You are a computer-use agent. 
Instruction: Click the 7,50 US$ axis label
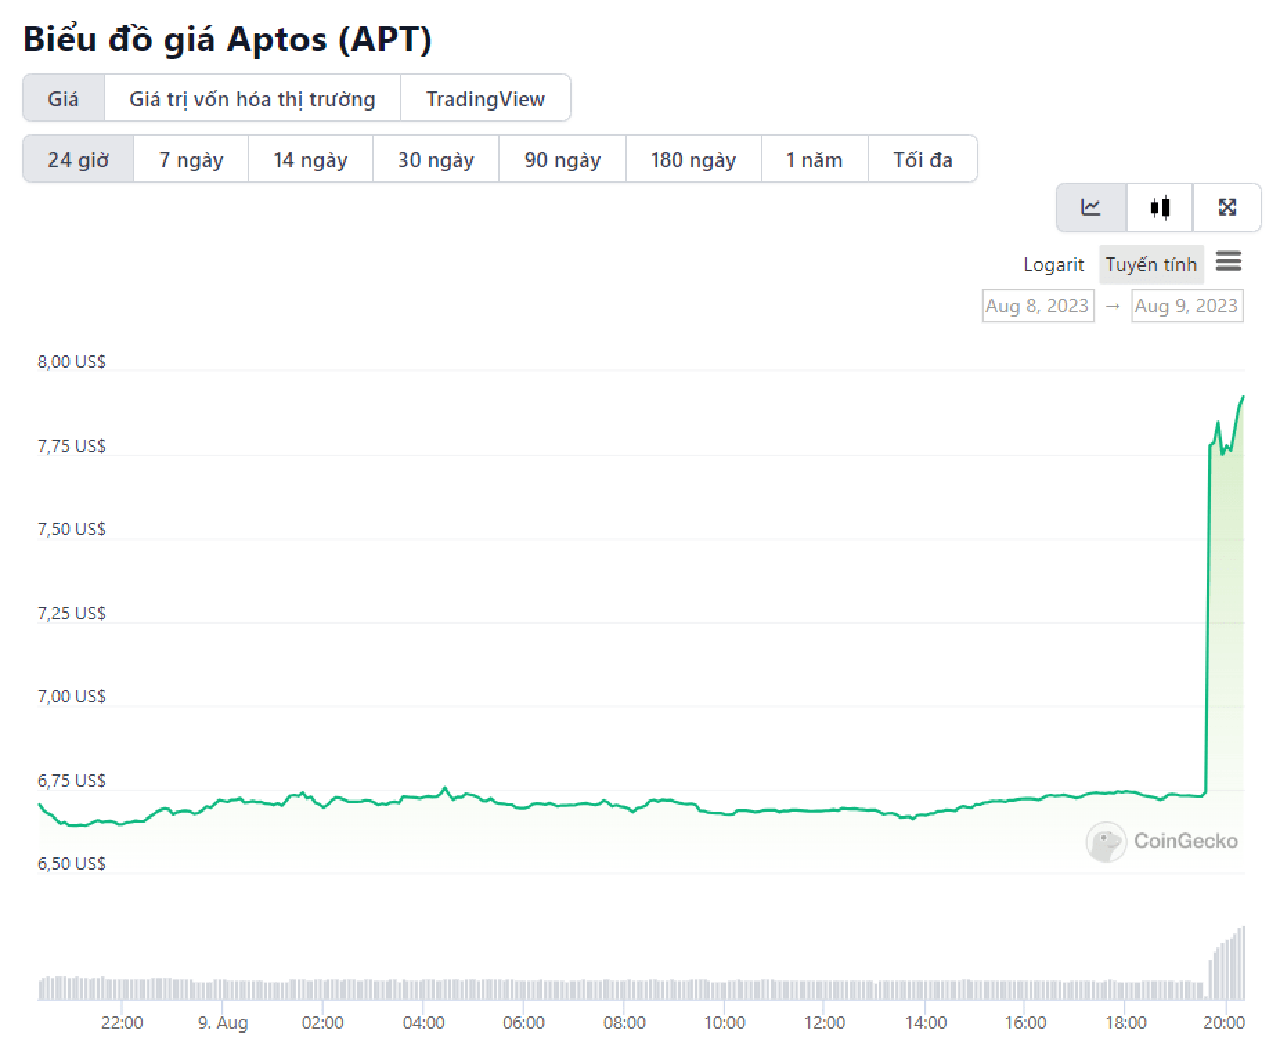72,529
